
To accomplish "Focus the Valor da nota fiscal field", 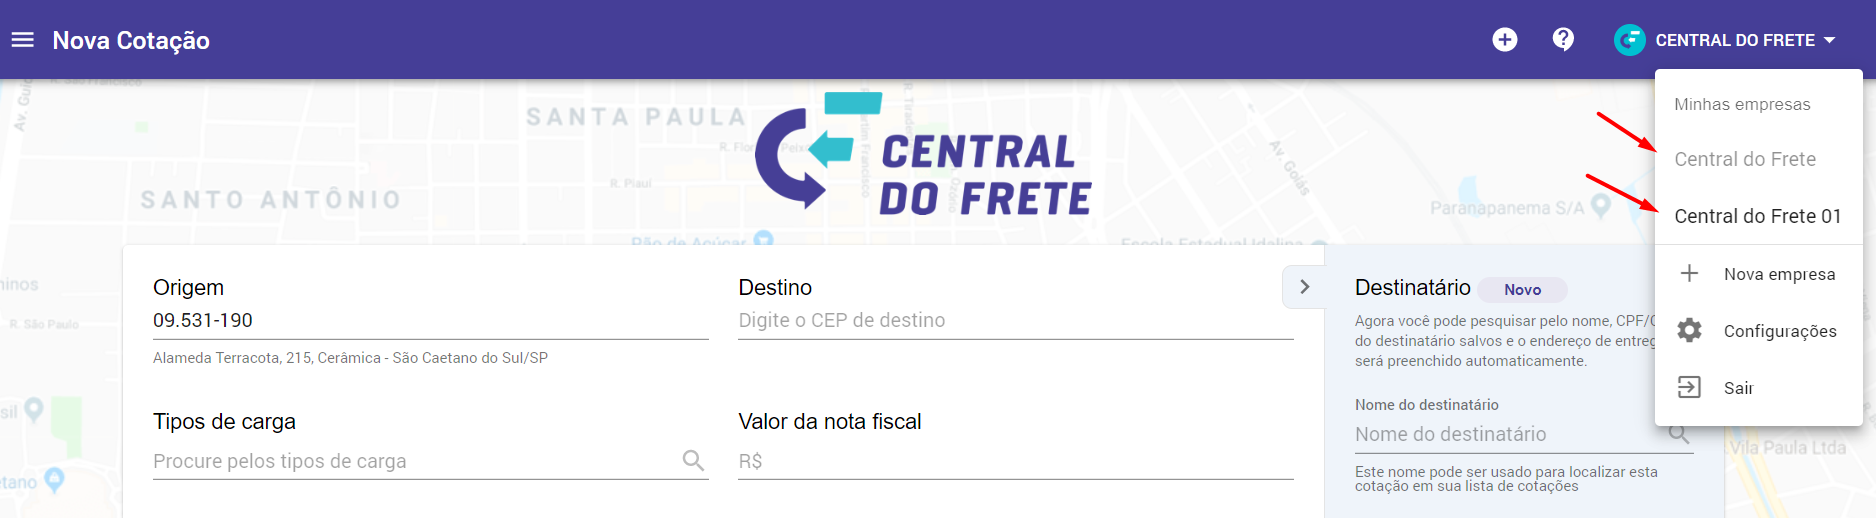I will (1016, 461).
